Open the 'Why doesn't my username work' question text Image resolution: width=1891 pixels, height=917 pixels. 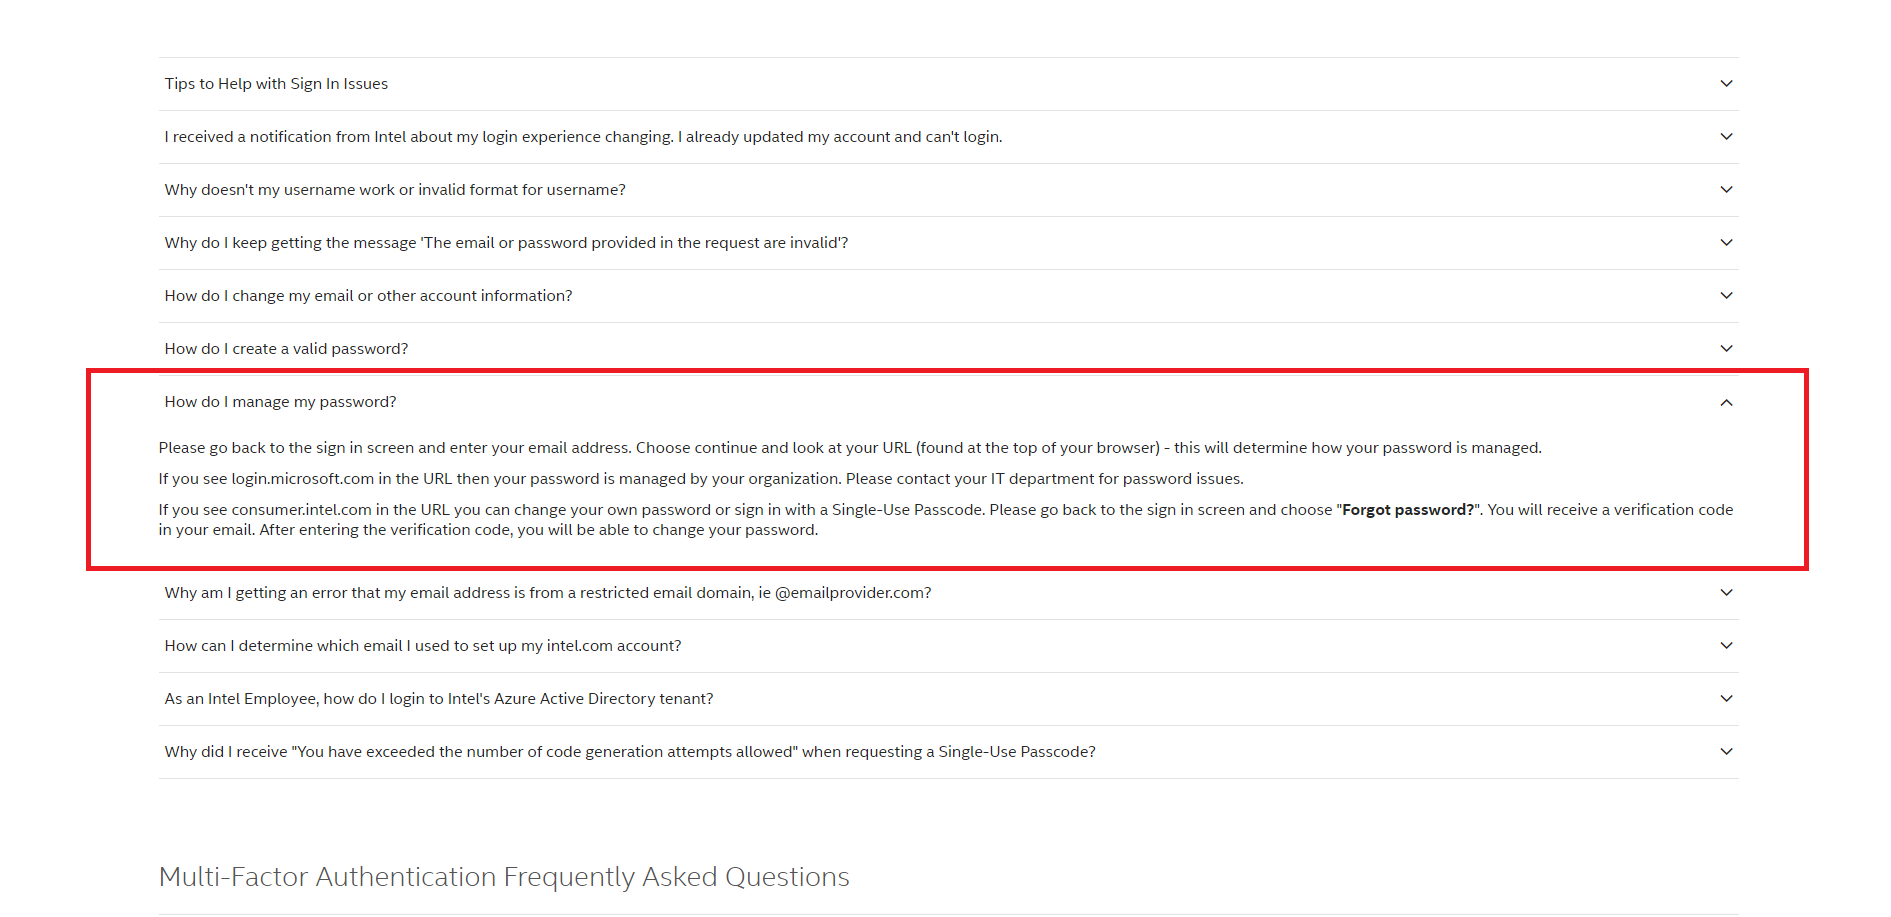pos(395,190)
